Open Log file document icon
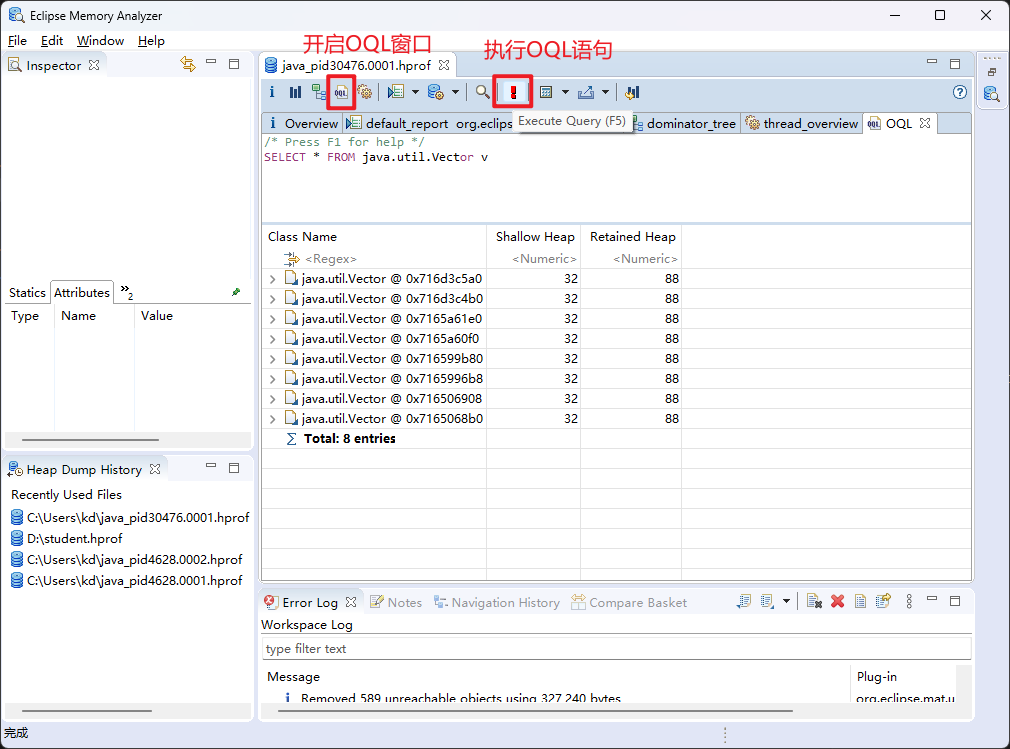 (860, 602)
